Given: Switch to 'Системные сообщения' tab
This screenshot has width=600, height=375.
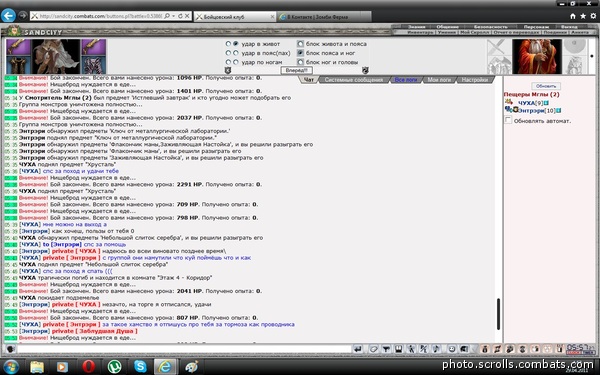Looking at the screenshot, I should [x=354, y=80].
